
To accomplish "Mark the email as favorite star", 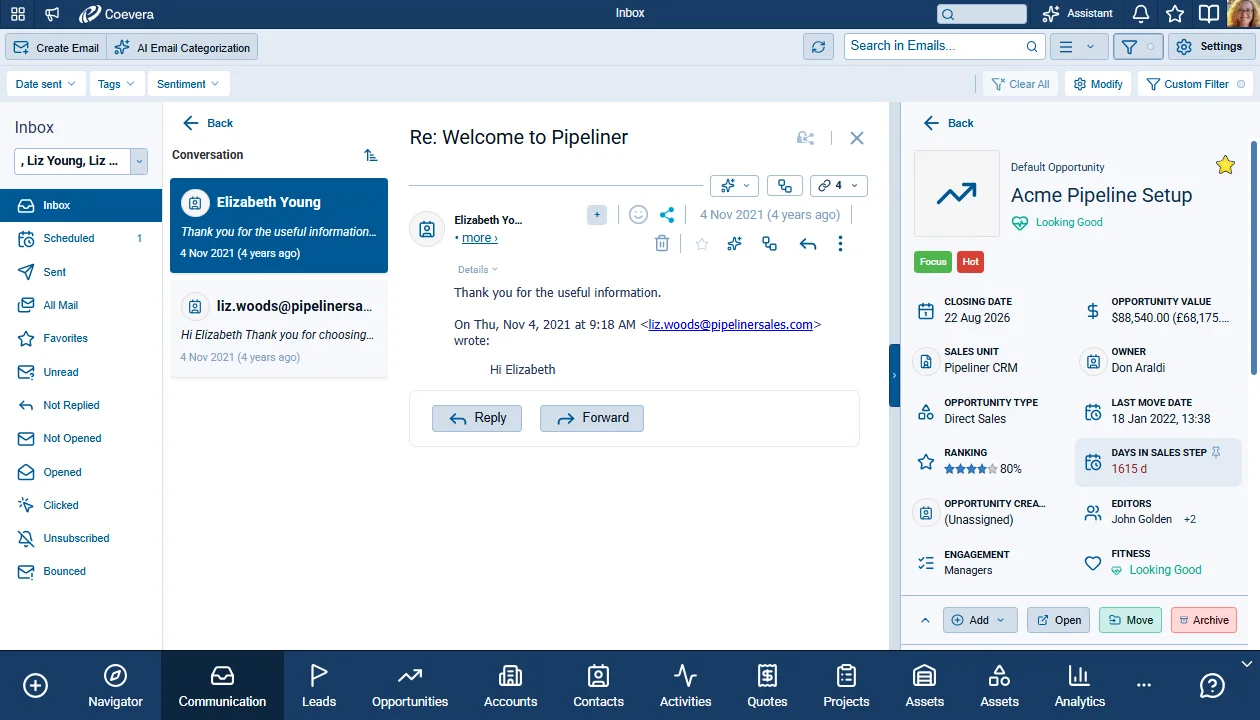I will pos(702,243).
